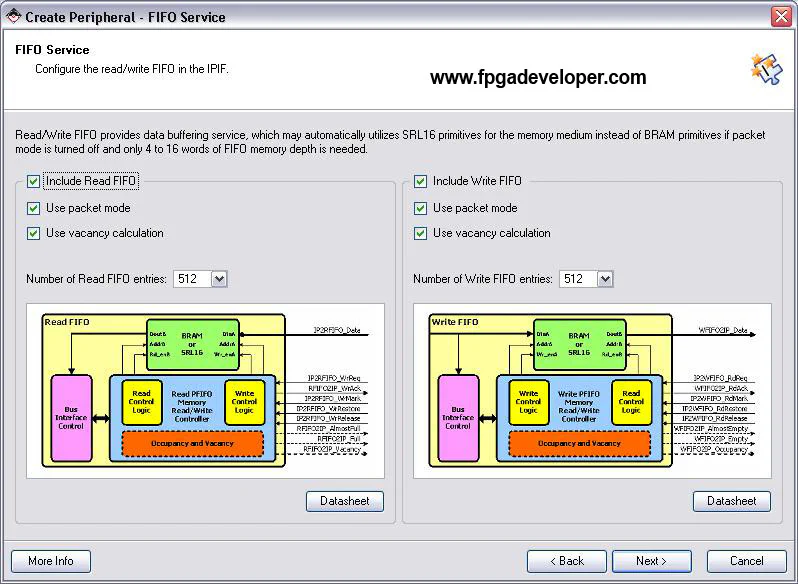Go back with the Back button
The height and width of the screenshot is (584, 798).
tap(566, 561)
